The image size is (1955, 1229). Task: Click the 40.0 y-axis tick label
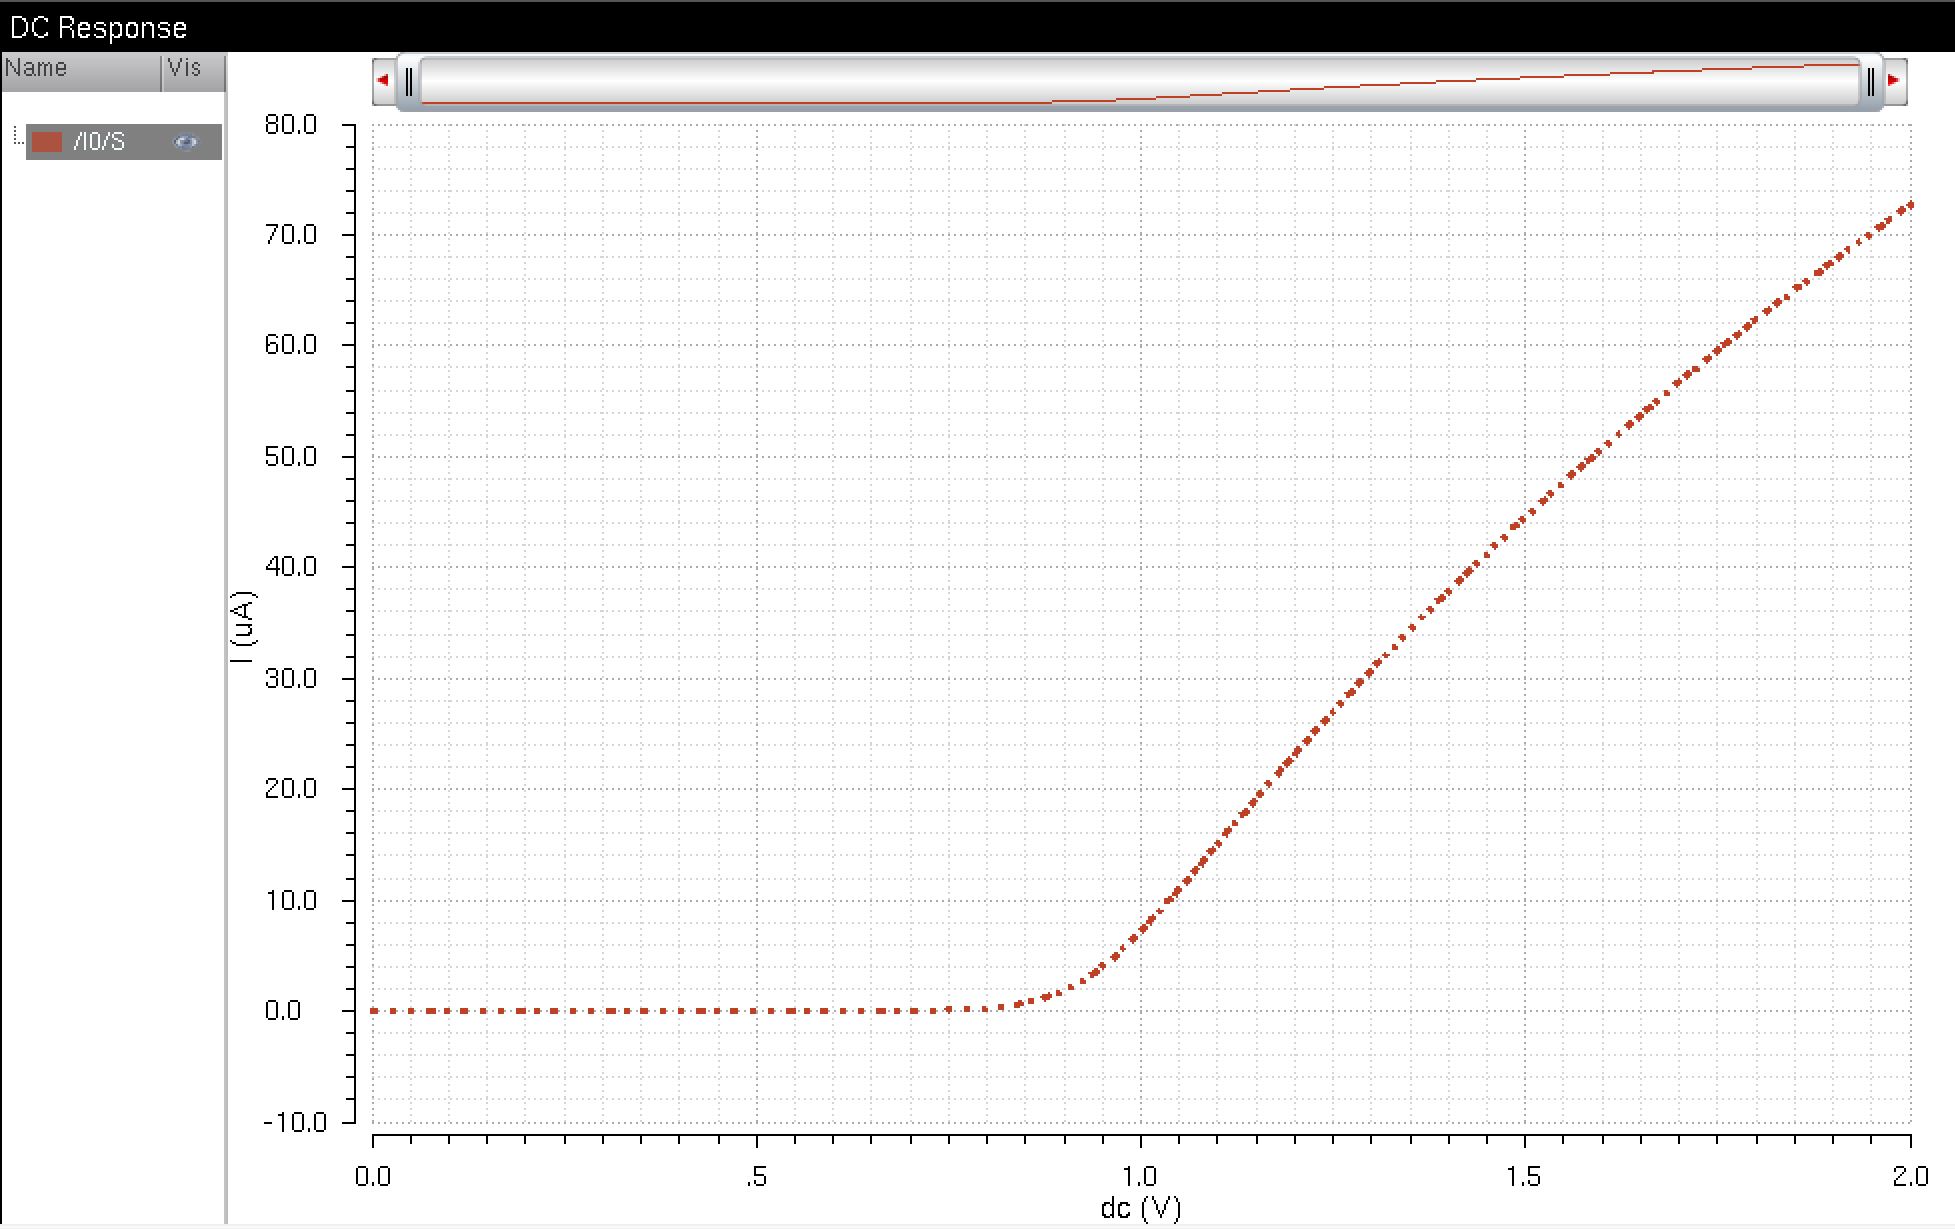click(290, 567)
